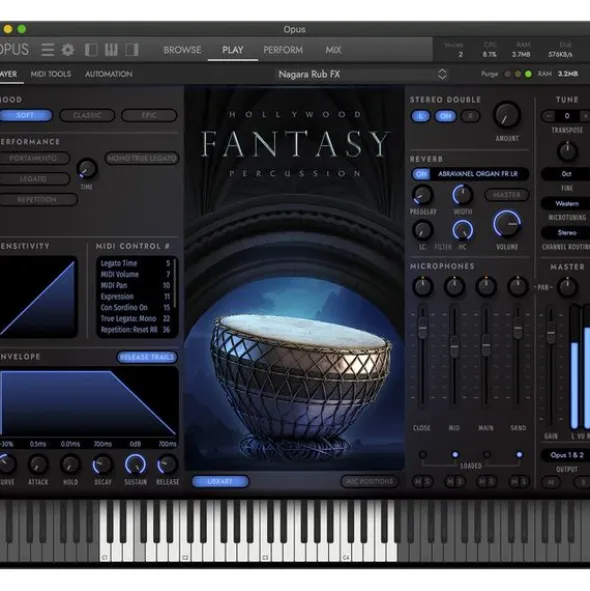Click the envelope Release knob
590x591 pixels.
167,465
